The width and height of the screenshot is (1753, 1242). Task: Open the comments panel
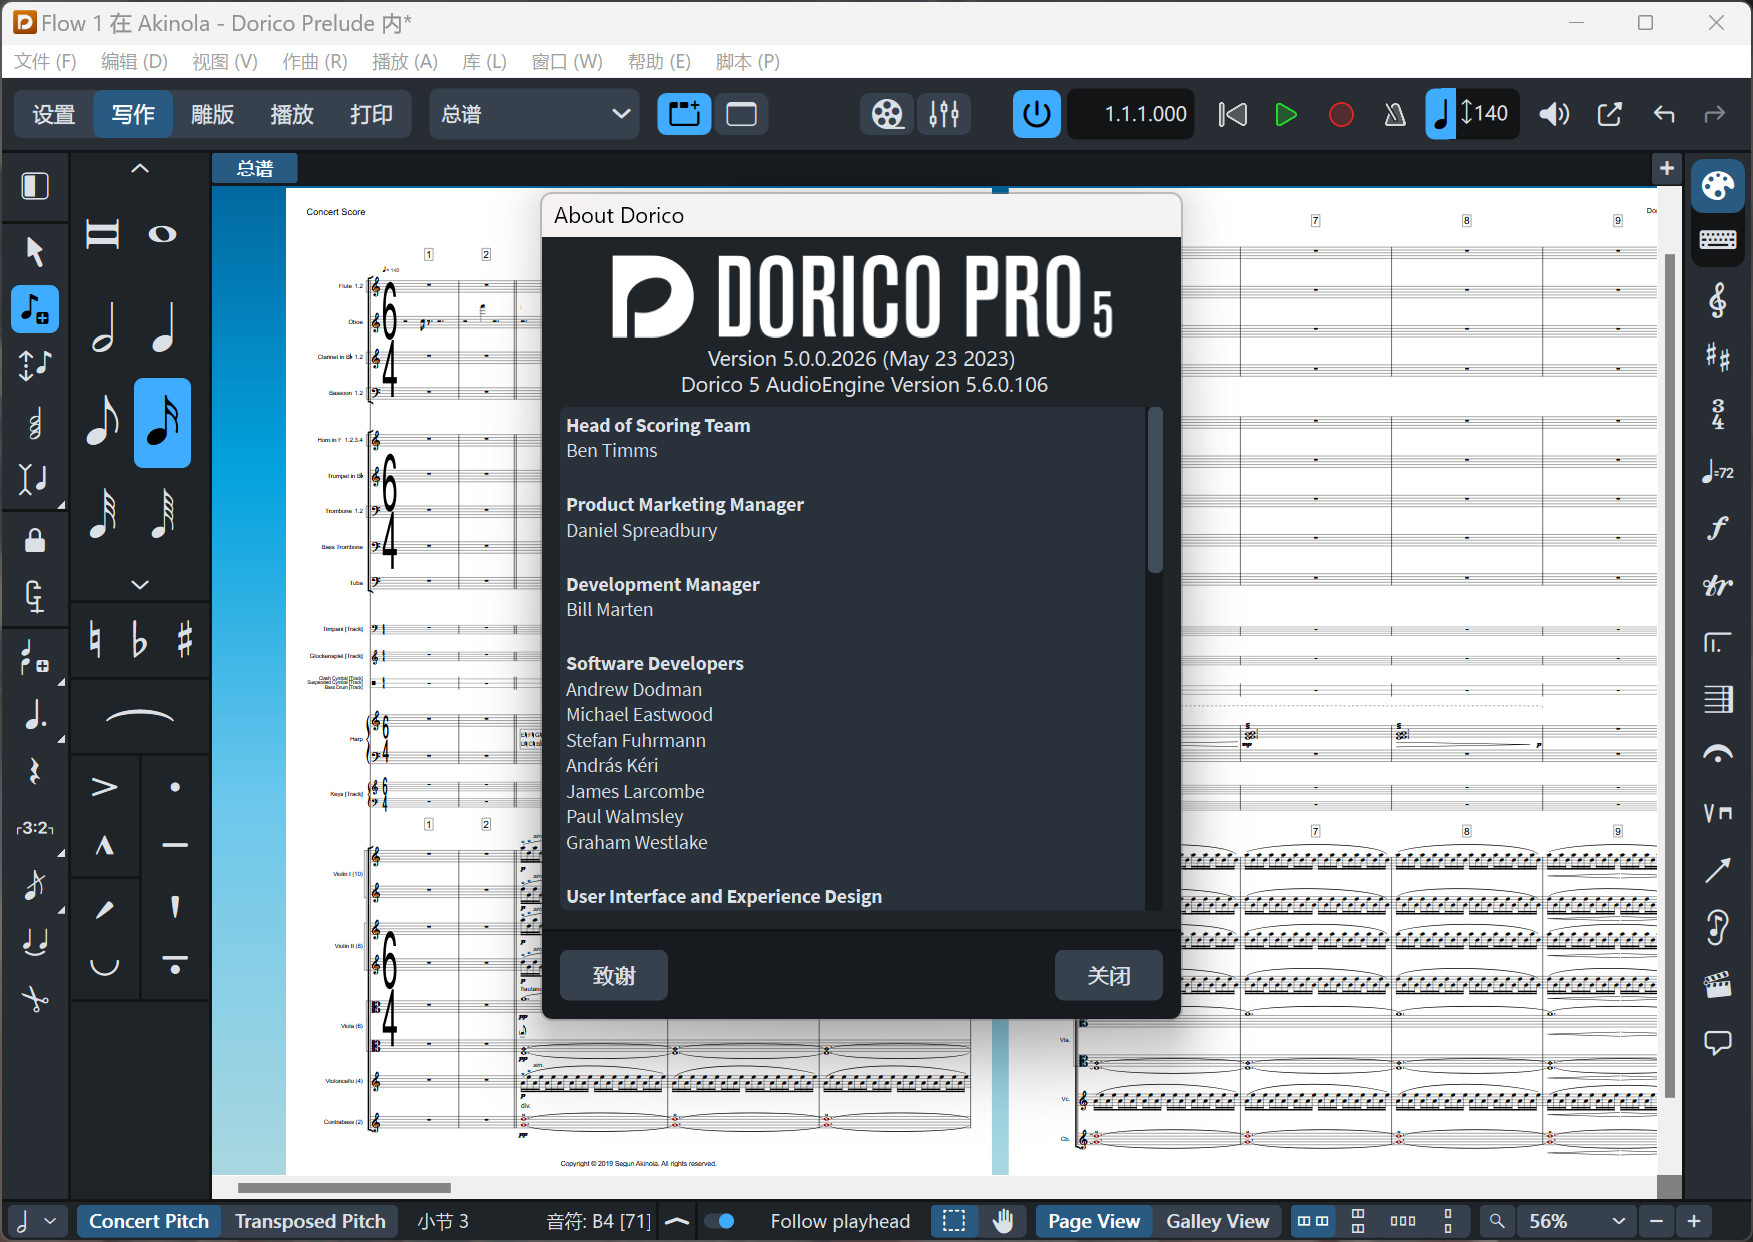click(x=1718, y=1043)
